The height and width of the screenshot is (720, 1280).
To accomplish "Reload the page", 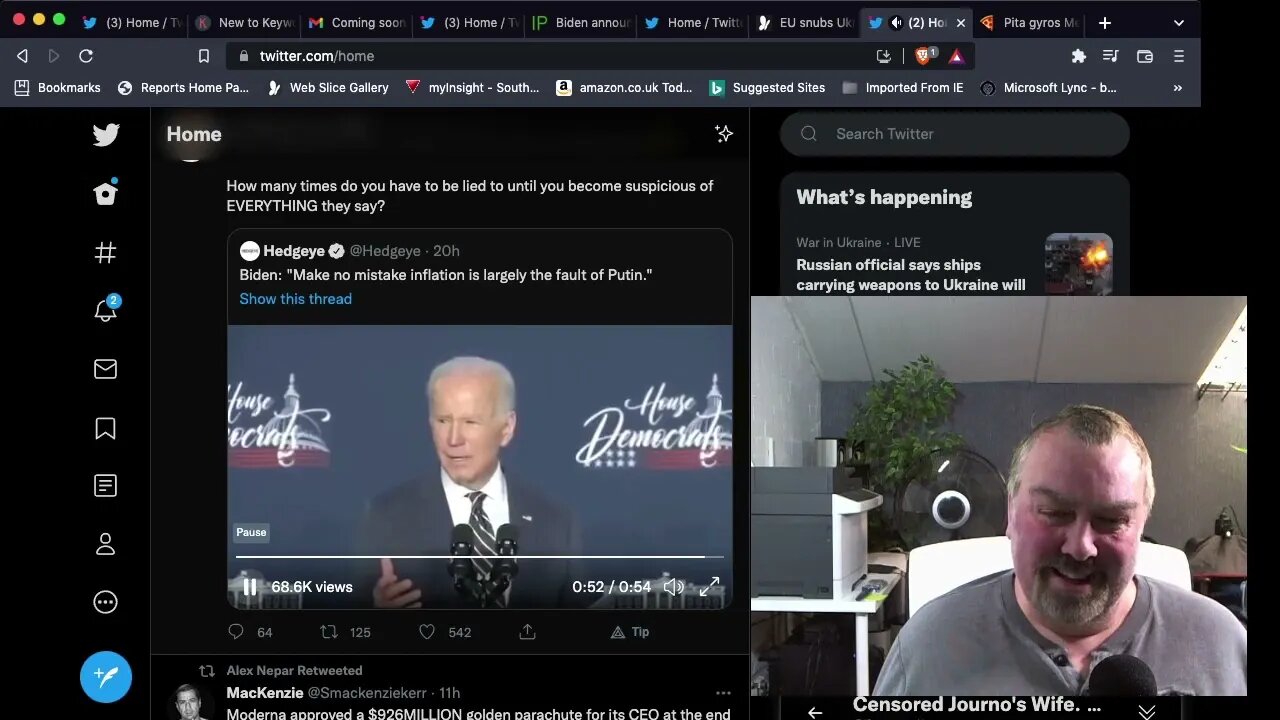I will [86, 56].
